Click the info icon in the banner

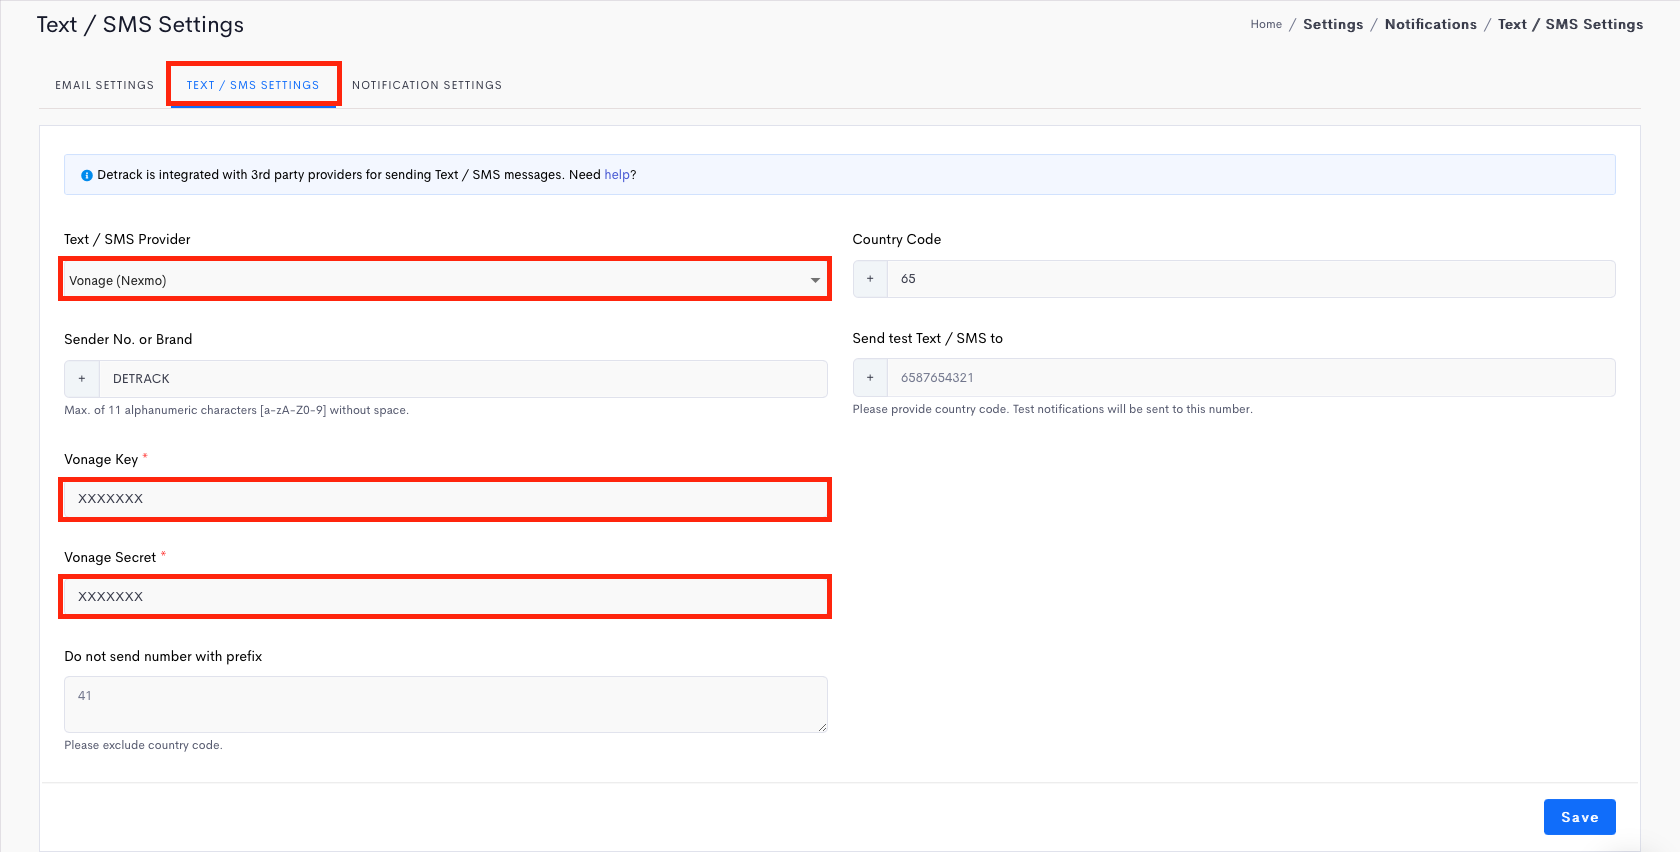[87, 175]
